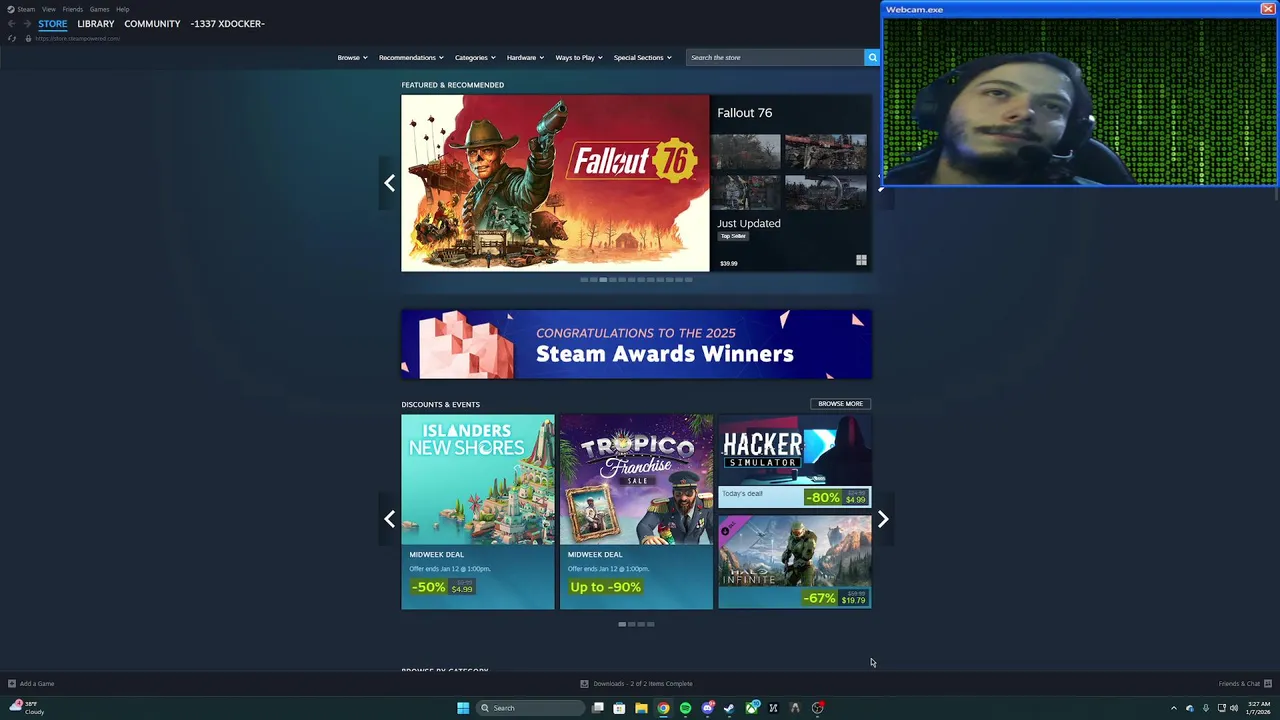
Task: Click the Add a Game plus icon
Action: pos(12,684)
